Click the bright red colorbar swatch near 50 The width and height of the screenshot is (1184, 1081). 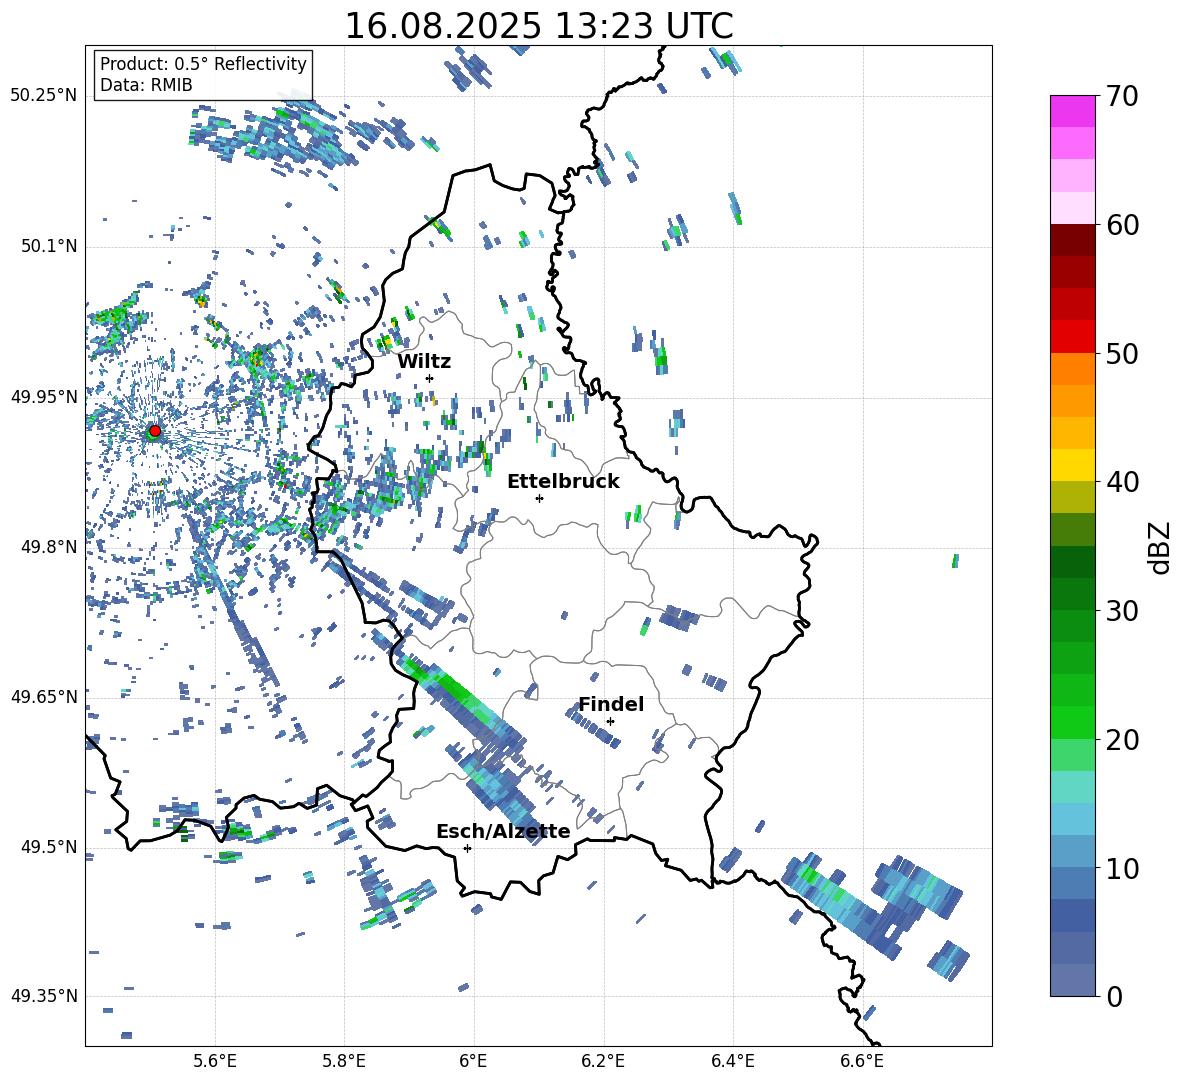coord(1072,337)
